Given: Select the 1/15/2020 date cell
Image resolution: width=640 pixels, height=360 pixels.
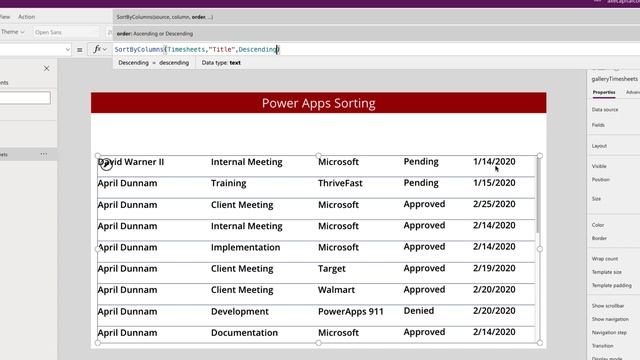Looking at the screenshot, I should 494,183.
